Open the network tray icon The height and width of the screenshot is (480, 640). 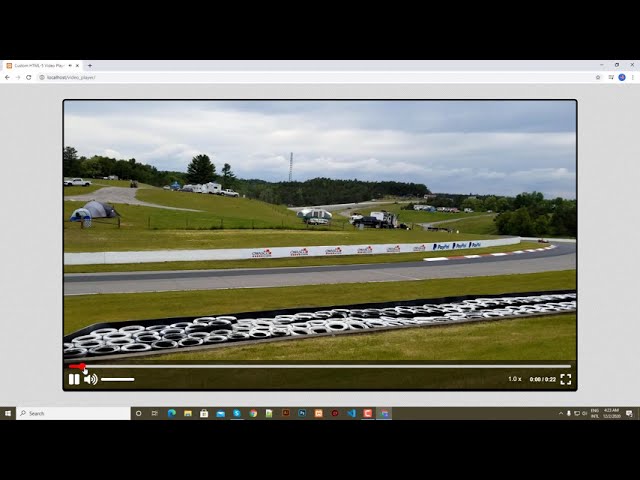577,413
